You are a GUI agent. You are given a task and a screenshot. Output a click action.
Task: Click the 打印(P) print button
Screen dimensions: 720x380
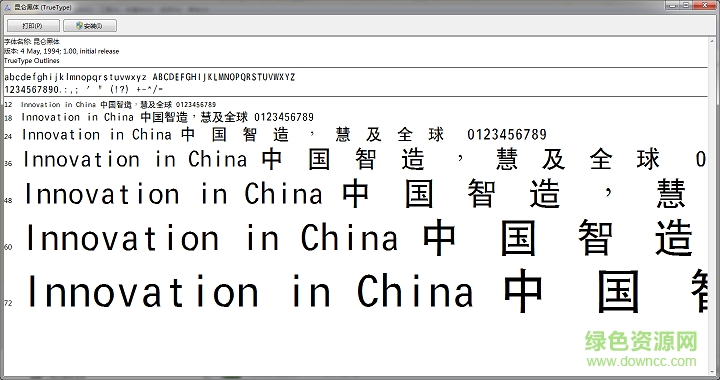pyautogui.click(x=33, y=26)
